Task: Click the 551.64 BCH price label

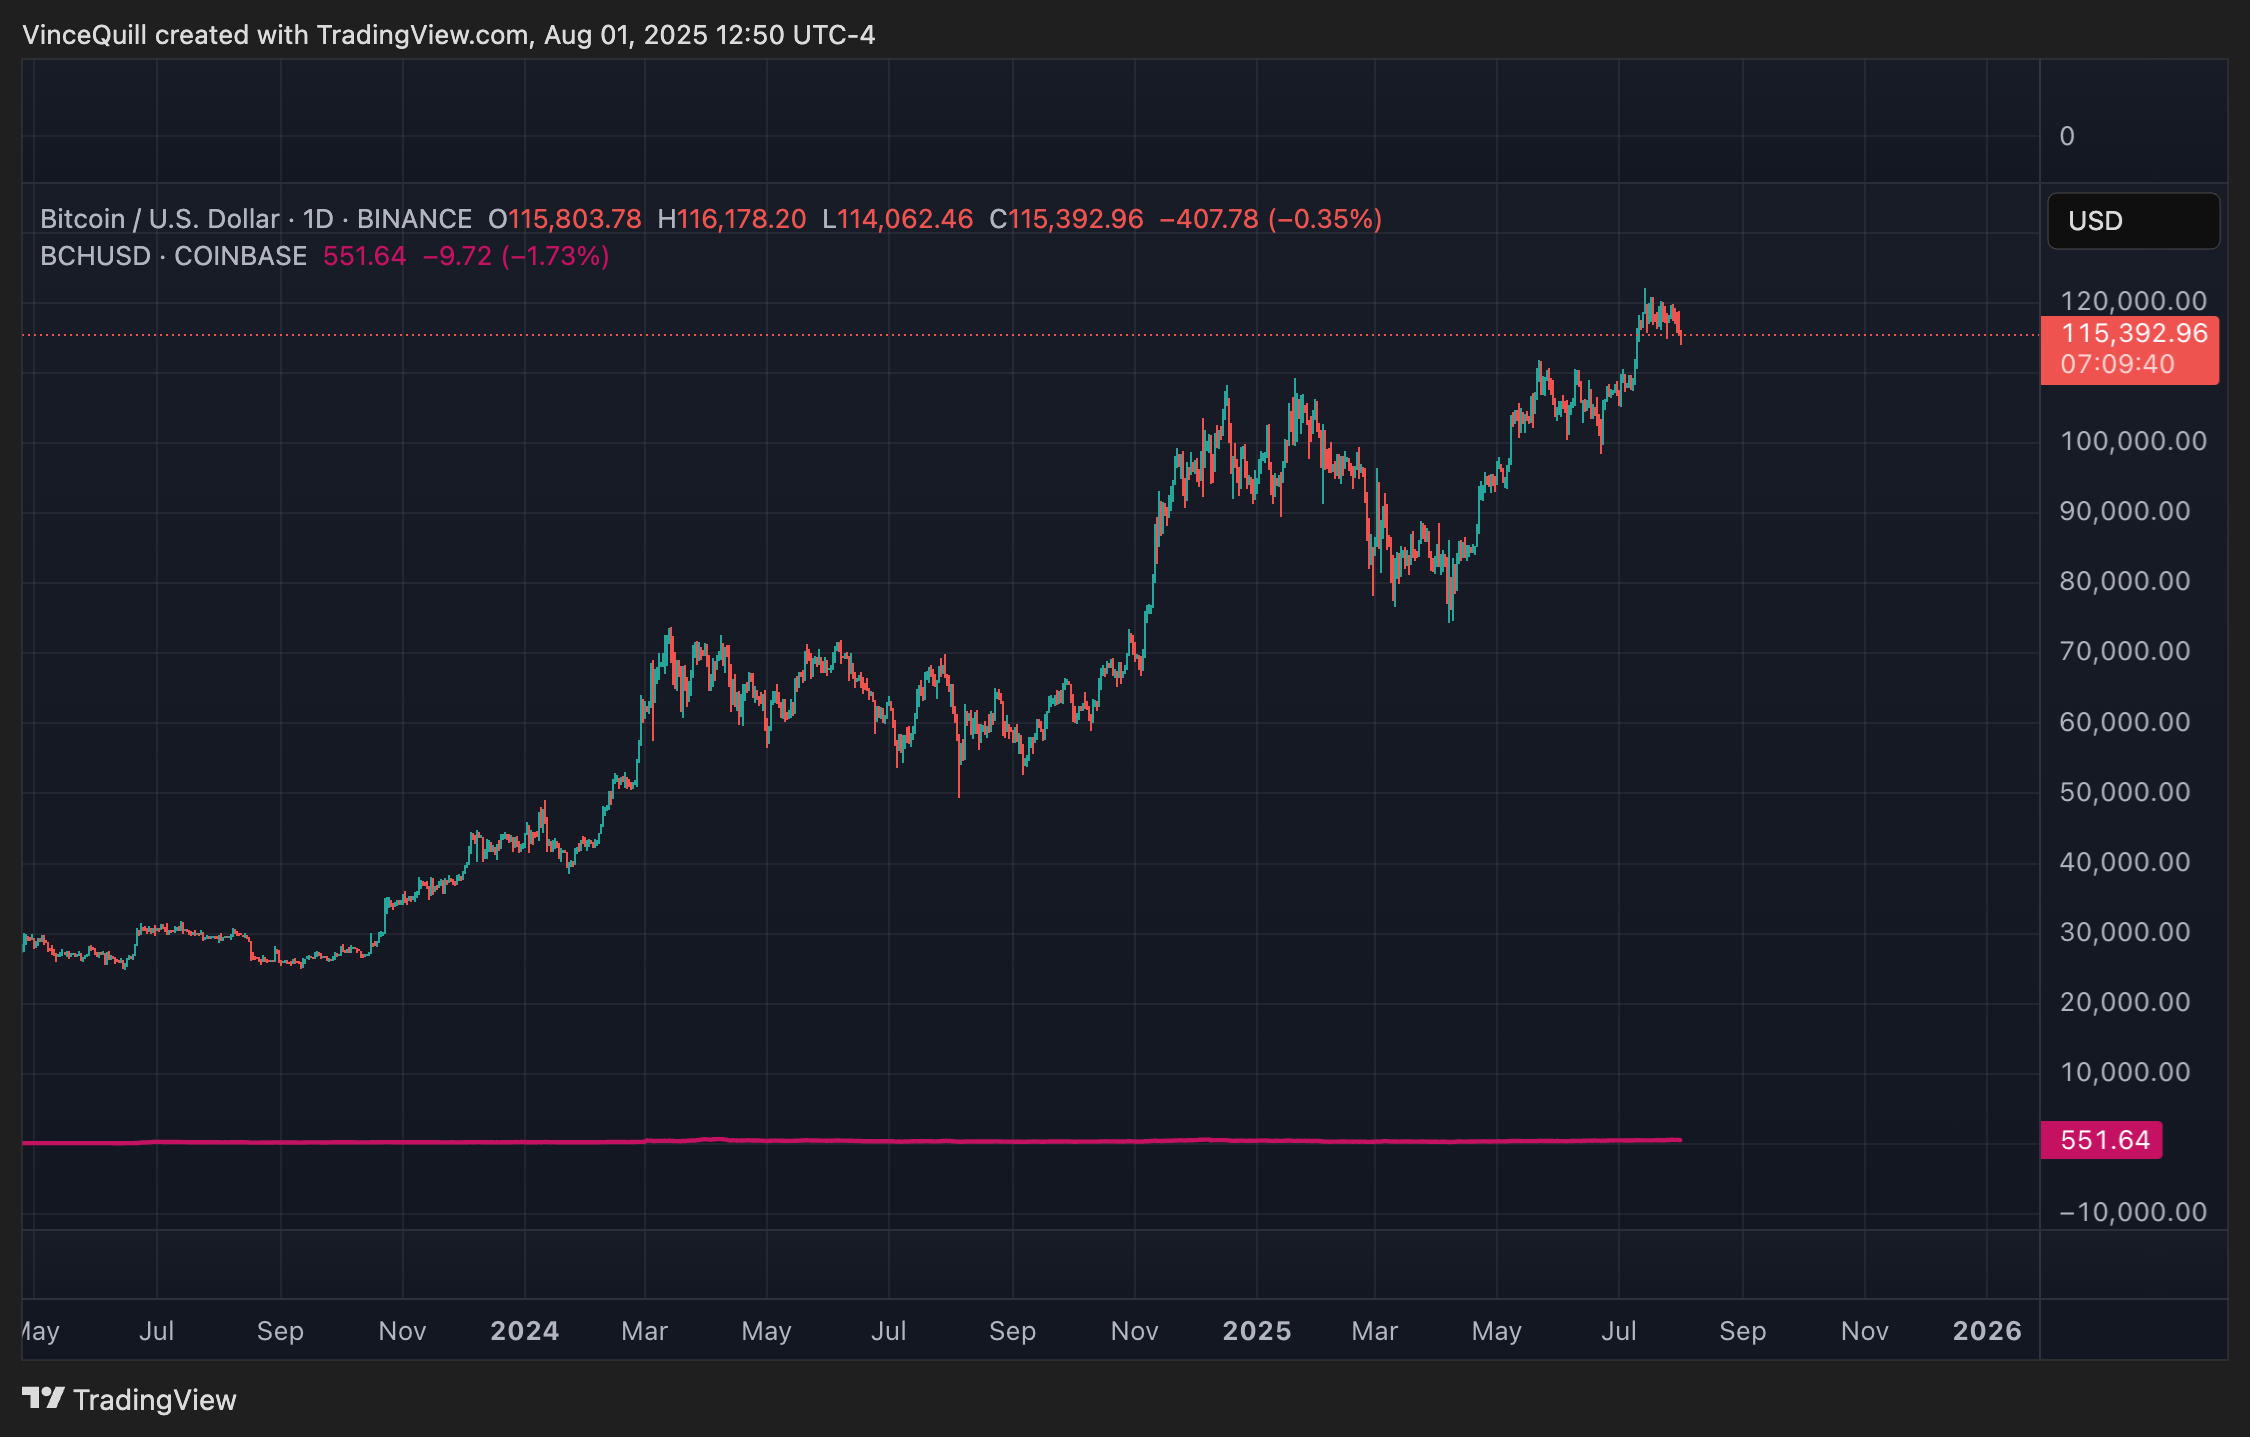Action: [2101, 1139]
